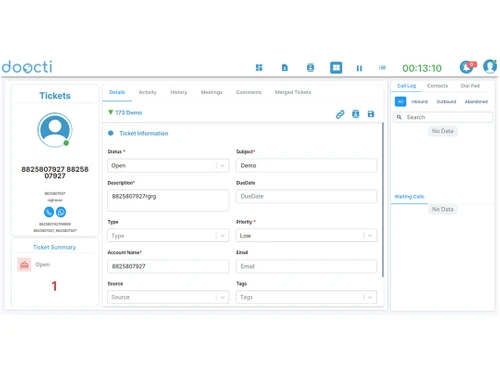This screenshot has height=375, width=500.
Task: Click the DueDate input field
Action: [306, 196]
